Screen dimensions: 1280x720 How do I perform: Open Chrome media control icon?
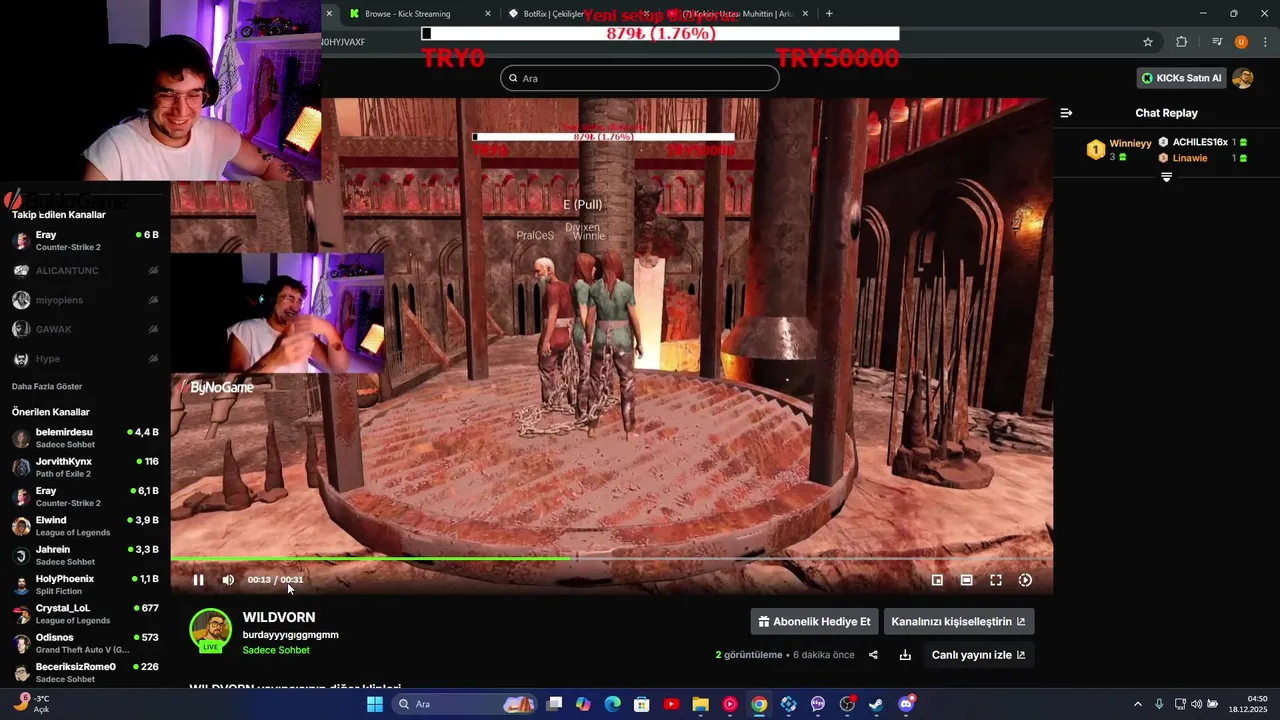click(x=1217, y=42)
